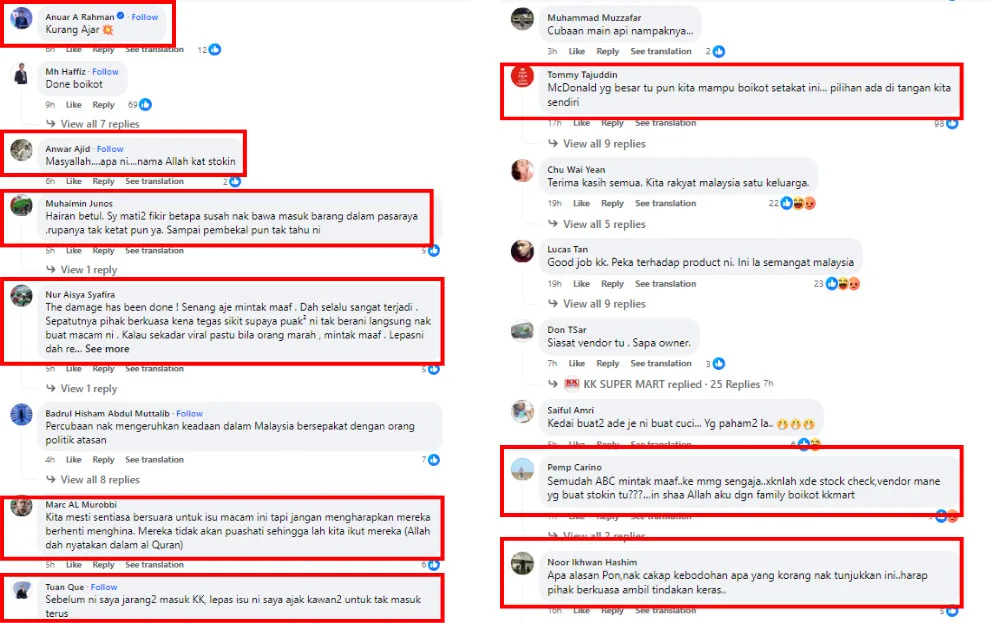The width and height of the screenshot is (1000, 623).
Task: Click reaction icon on Tommy Tajuddin's comment
Action: pos(952,123)
